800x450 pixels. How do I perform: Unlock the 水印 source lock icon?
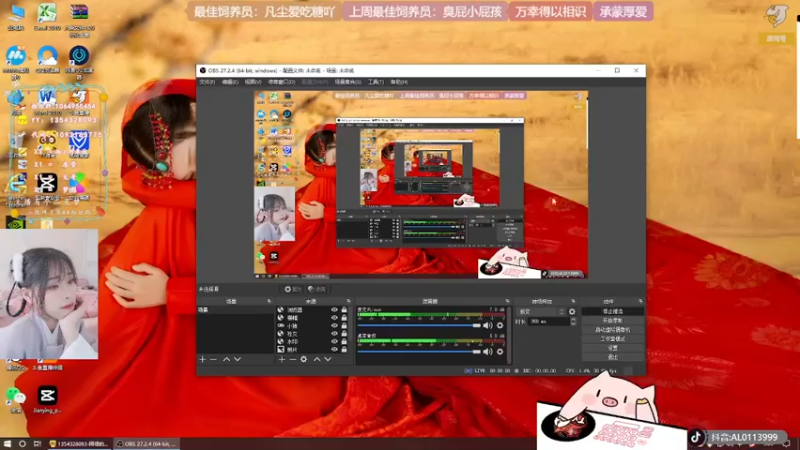pyautogui.click(x=344, y=342)
